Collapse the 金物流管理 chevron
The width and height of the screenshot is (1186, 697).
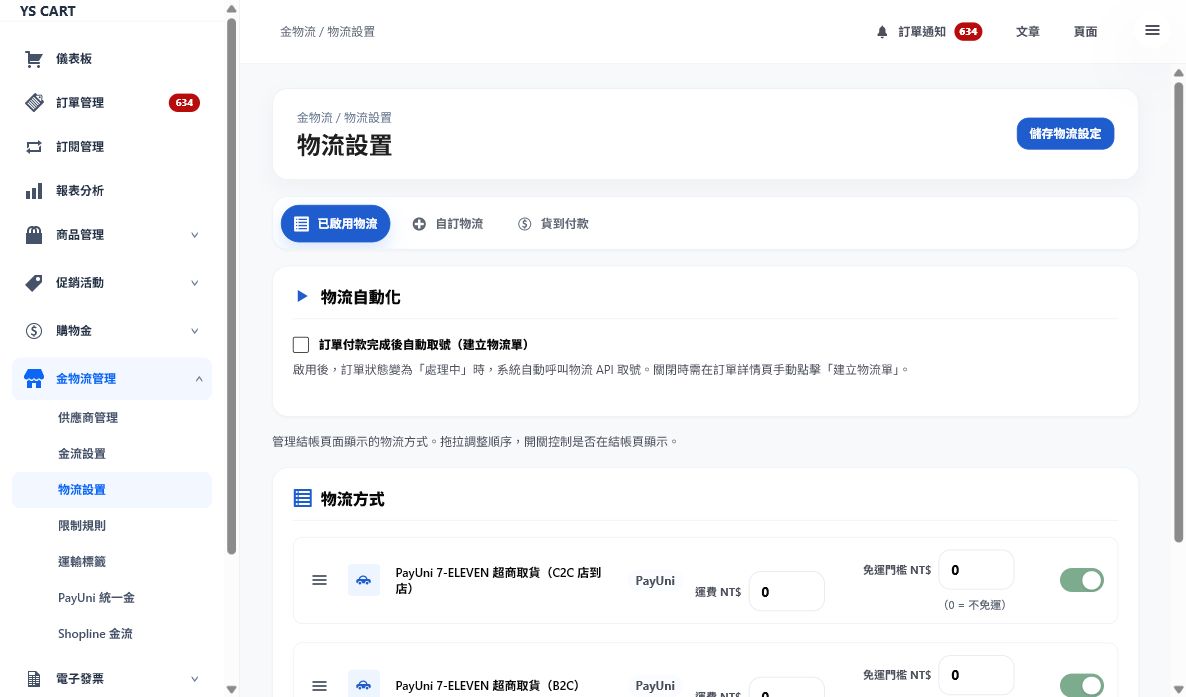click(x=199, y=378)
